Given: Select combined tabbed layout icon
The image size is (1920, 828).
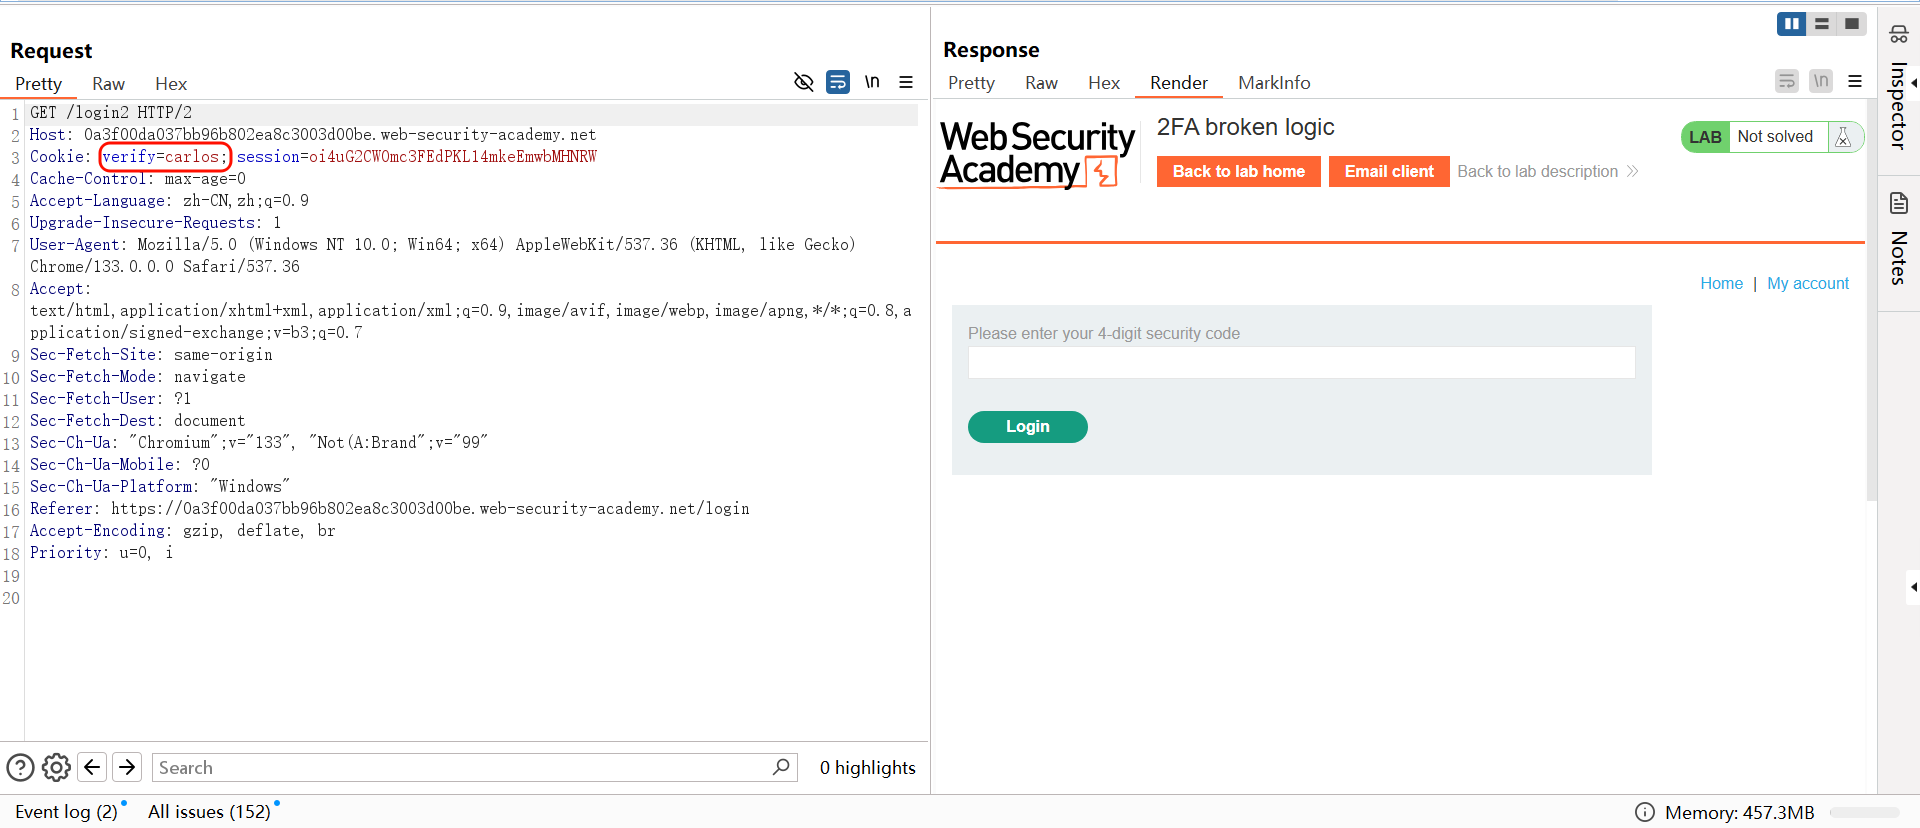Looking at the screenshot, I should coord(1852,24).
